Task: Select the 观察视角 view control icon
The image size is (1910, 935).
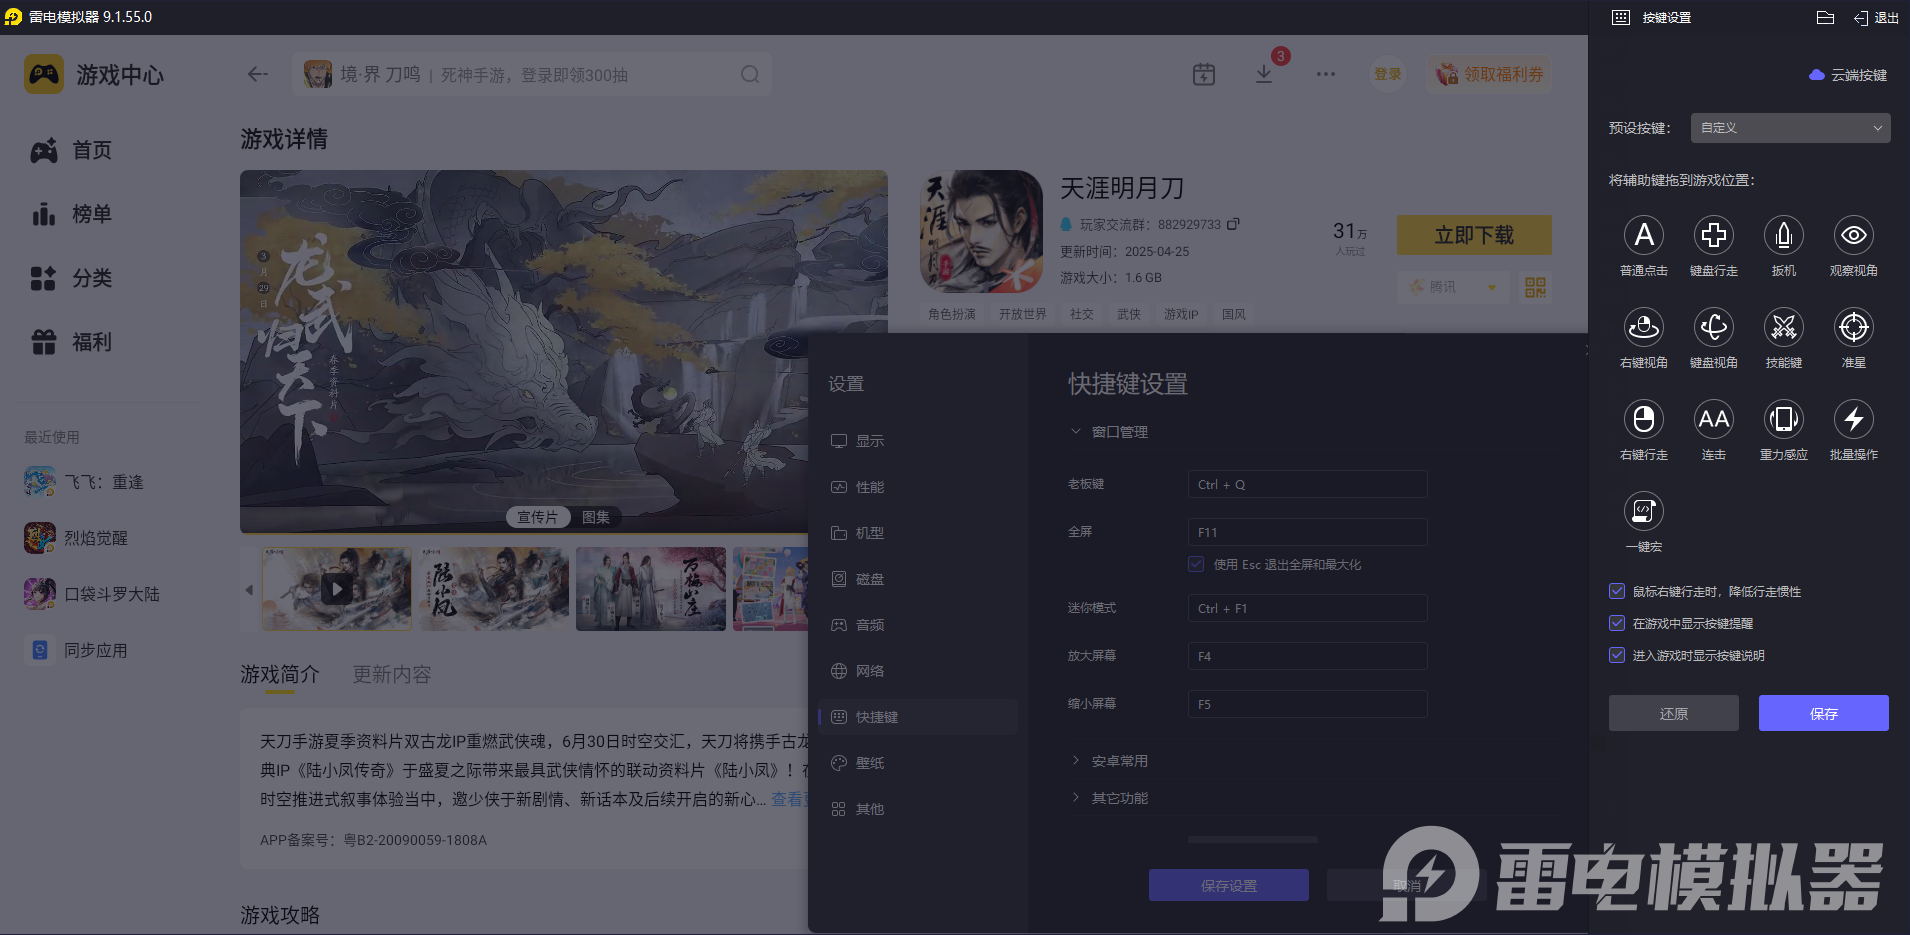Action: (x=1853, y=236)
